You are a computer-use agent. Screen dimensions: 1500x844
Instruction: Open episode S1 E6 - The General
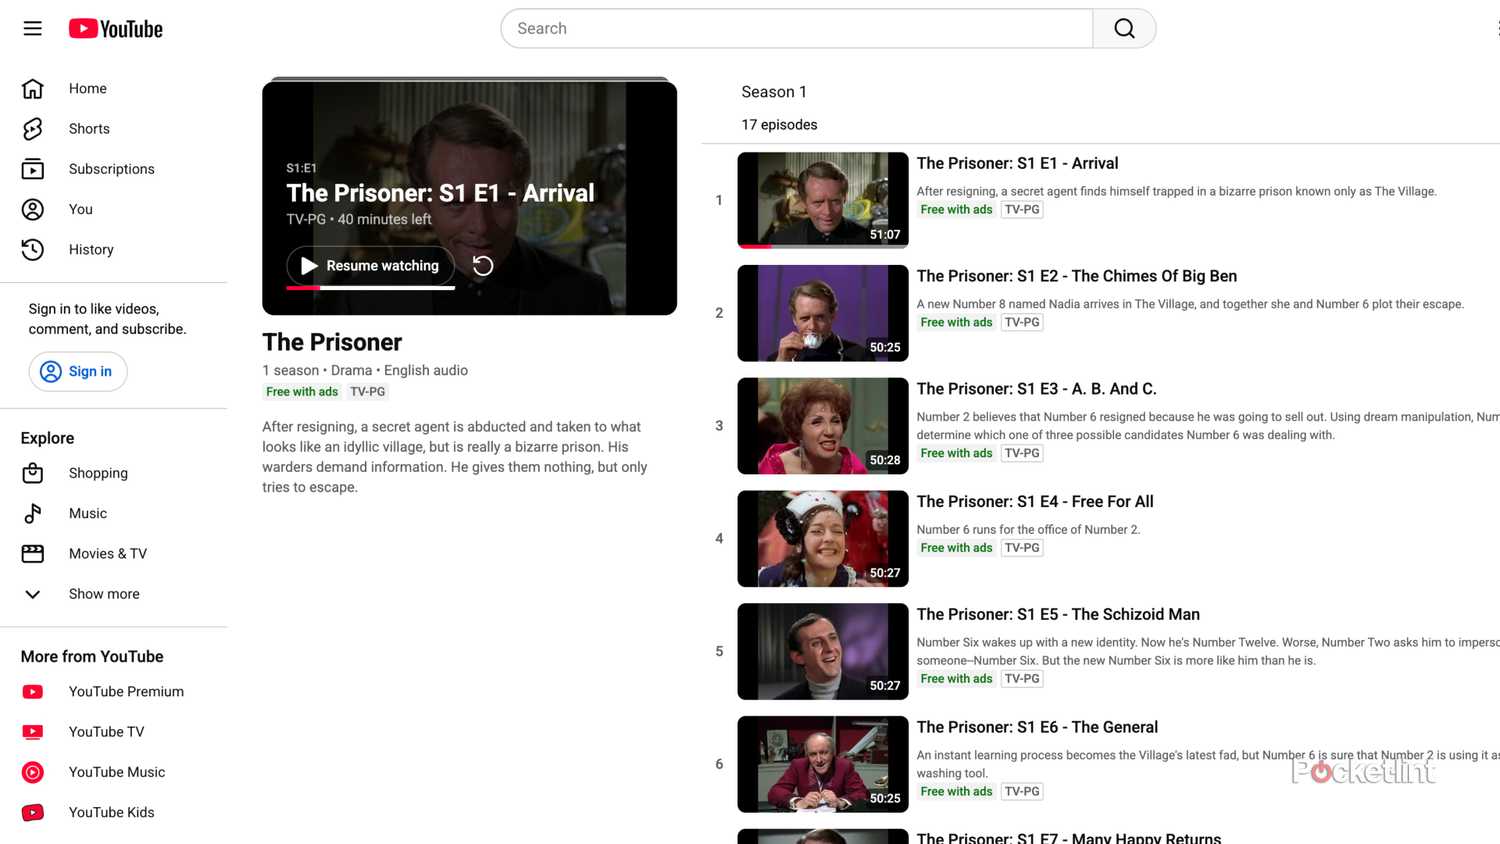[1037, 728]
